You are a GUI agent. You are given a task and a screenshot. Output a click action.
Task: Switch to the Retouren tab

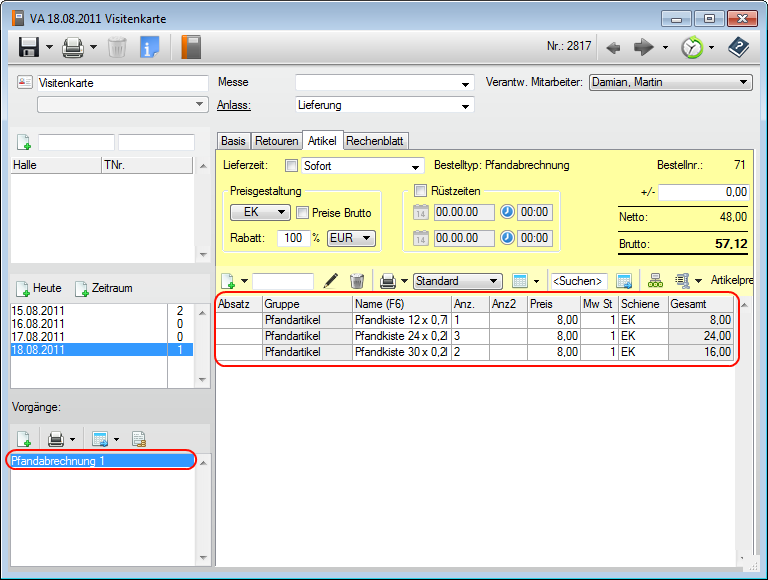click(x=276, y=141)
